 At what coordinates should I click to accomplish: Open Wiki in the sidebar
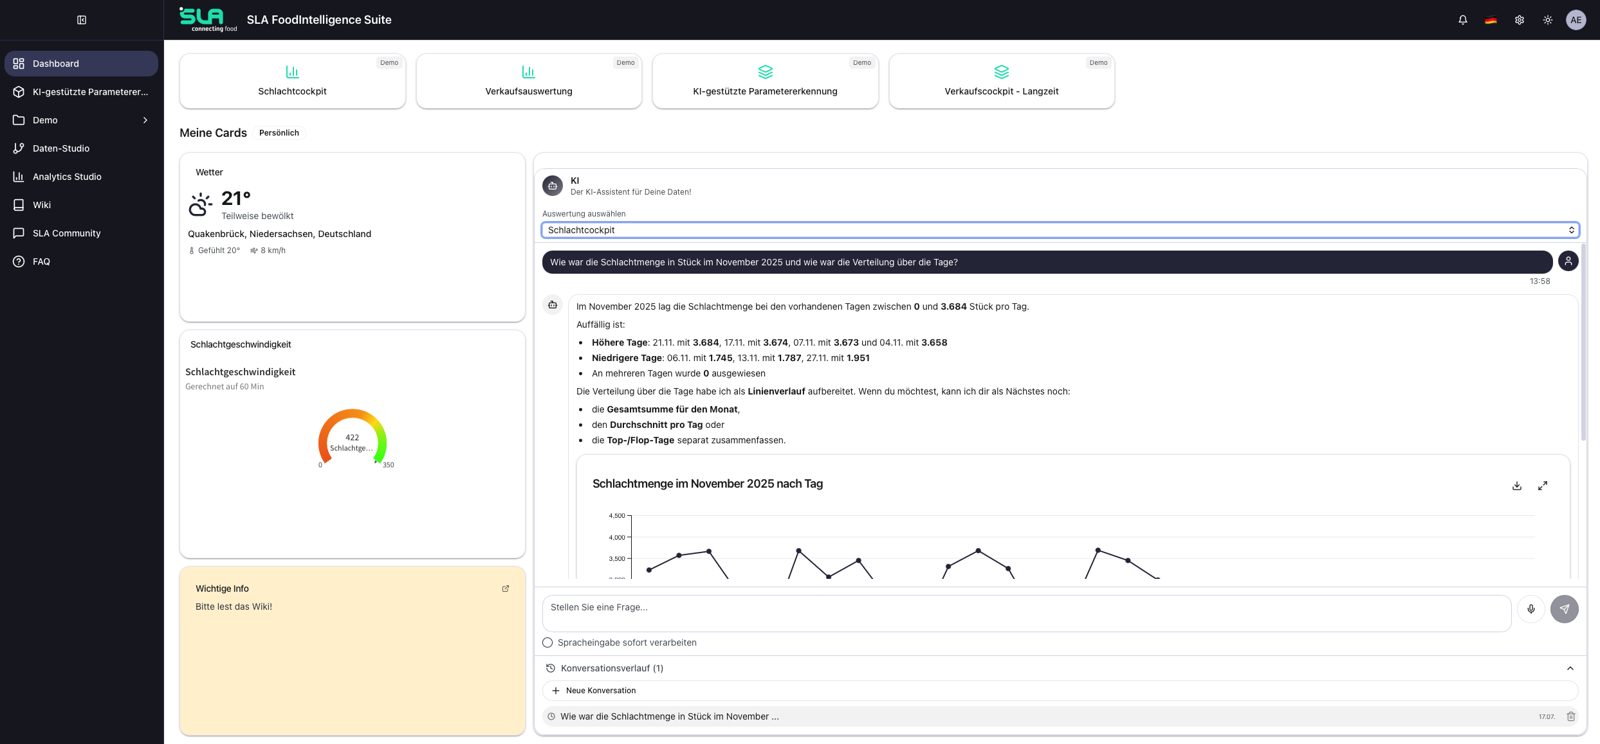tap(81, 205)
